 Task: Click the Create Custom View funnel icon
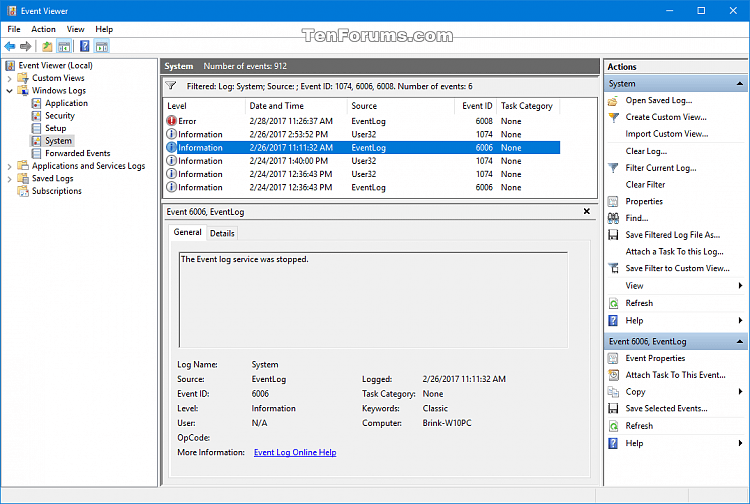(613, 117)
